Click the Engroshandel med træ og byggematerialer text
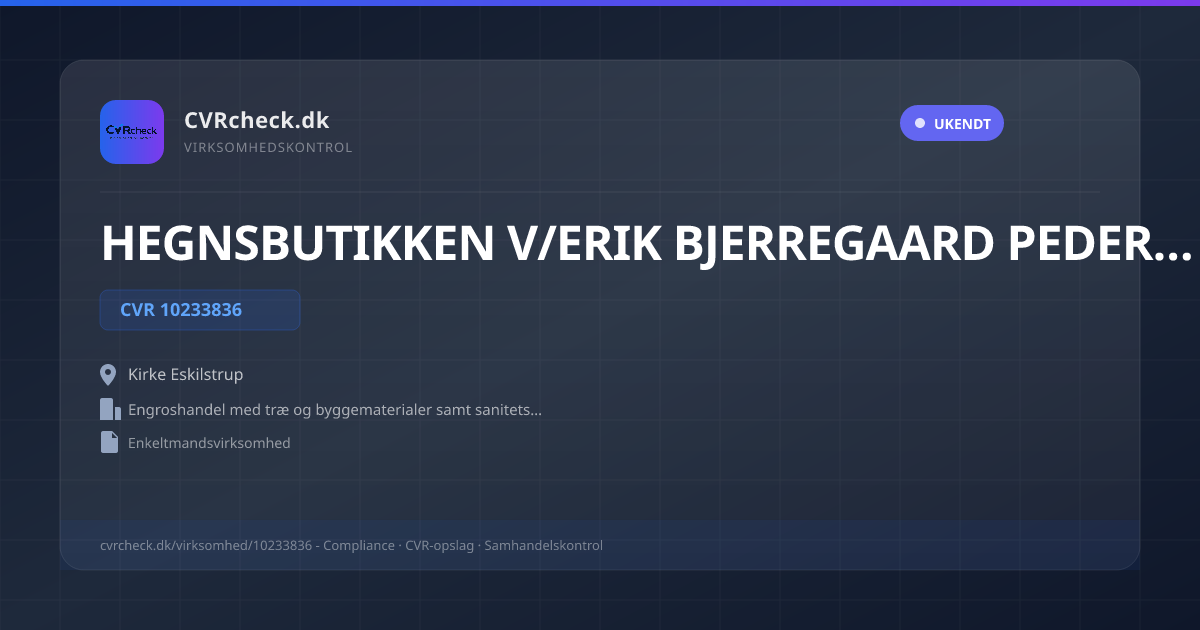Viewport: 1200px width, 630px height. pyautogui.click(x=335, y=409)
